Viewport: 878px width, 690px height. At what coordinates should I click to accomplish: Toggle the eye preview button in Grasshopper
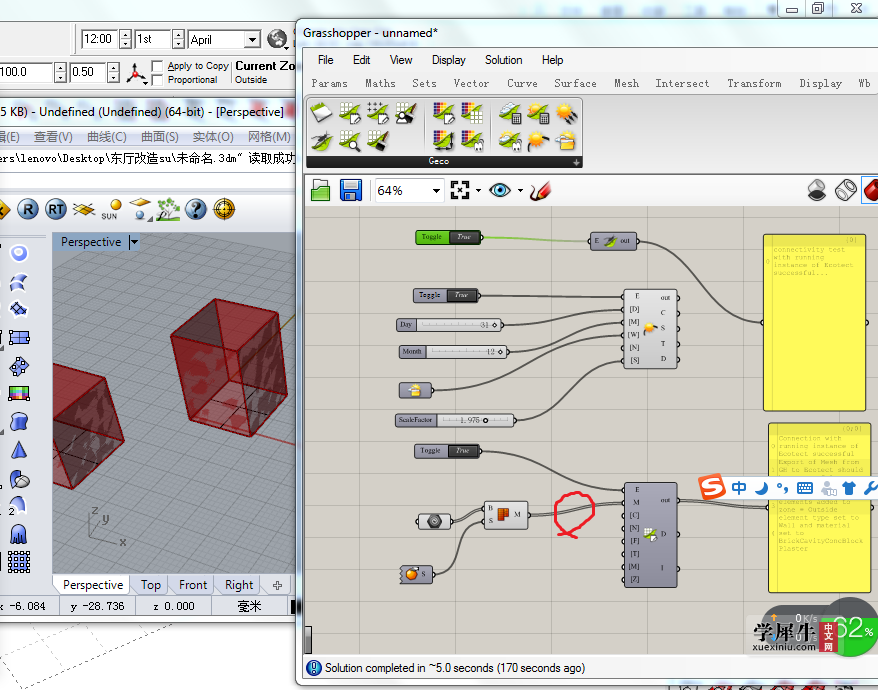click(x=499, y=190)
